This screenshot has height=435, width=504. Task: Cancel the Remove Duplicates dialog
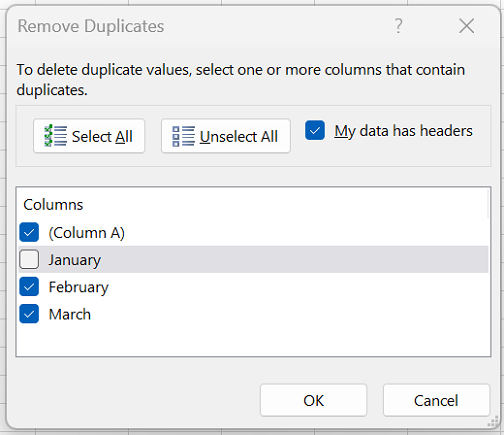tap(436, 400)
